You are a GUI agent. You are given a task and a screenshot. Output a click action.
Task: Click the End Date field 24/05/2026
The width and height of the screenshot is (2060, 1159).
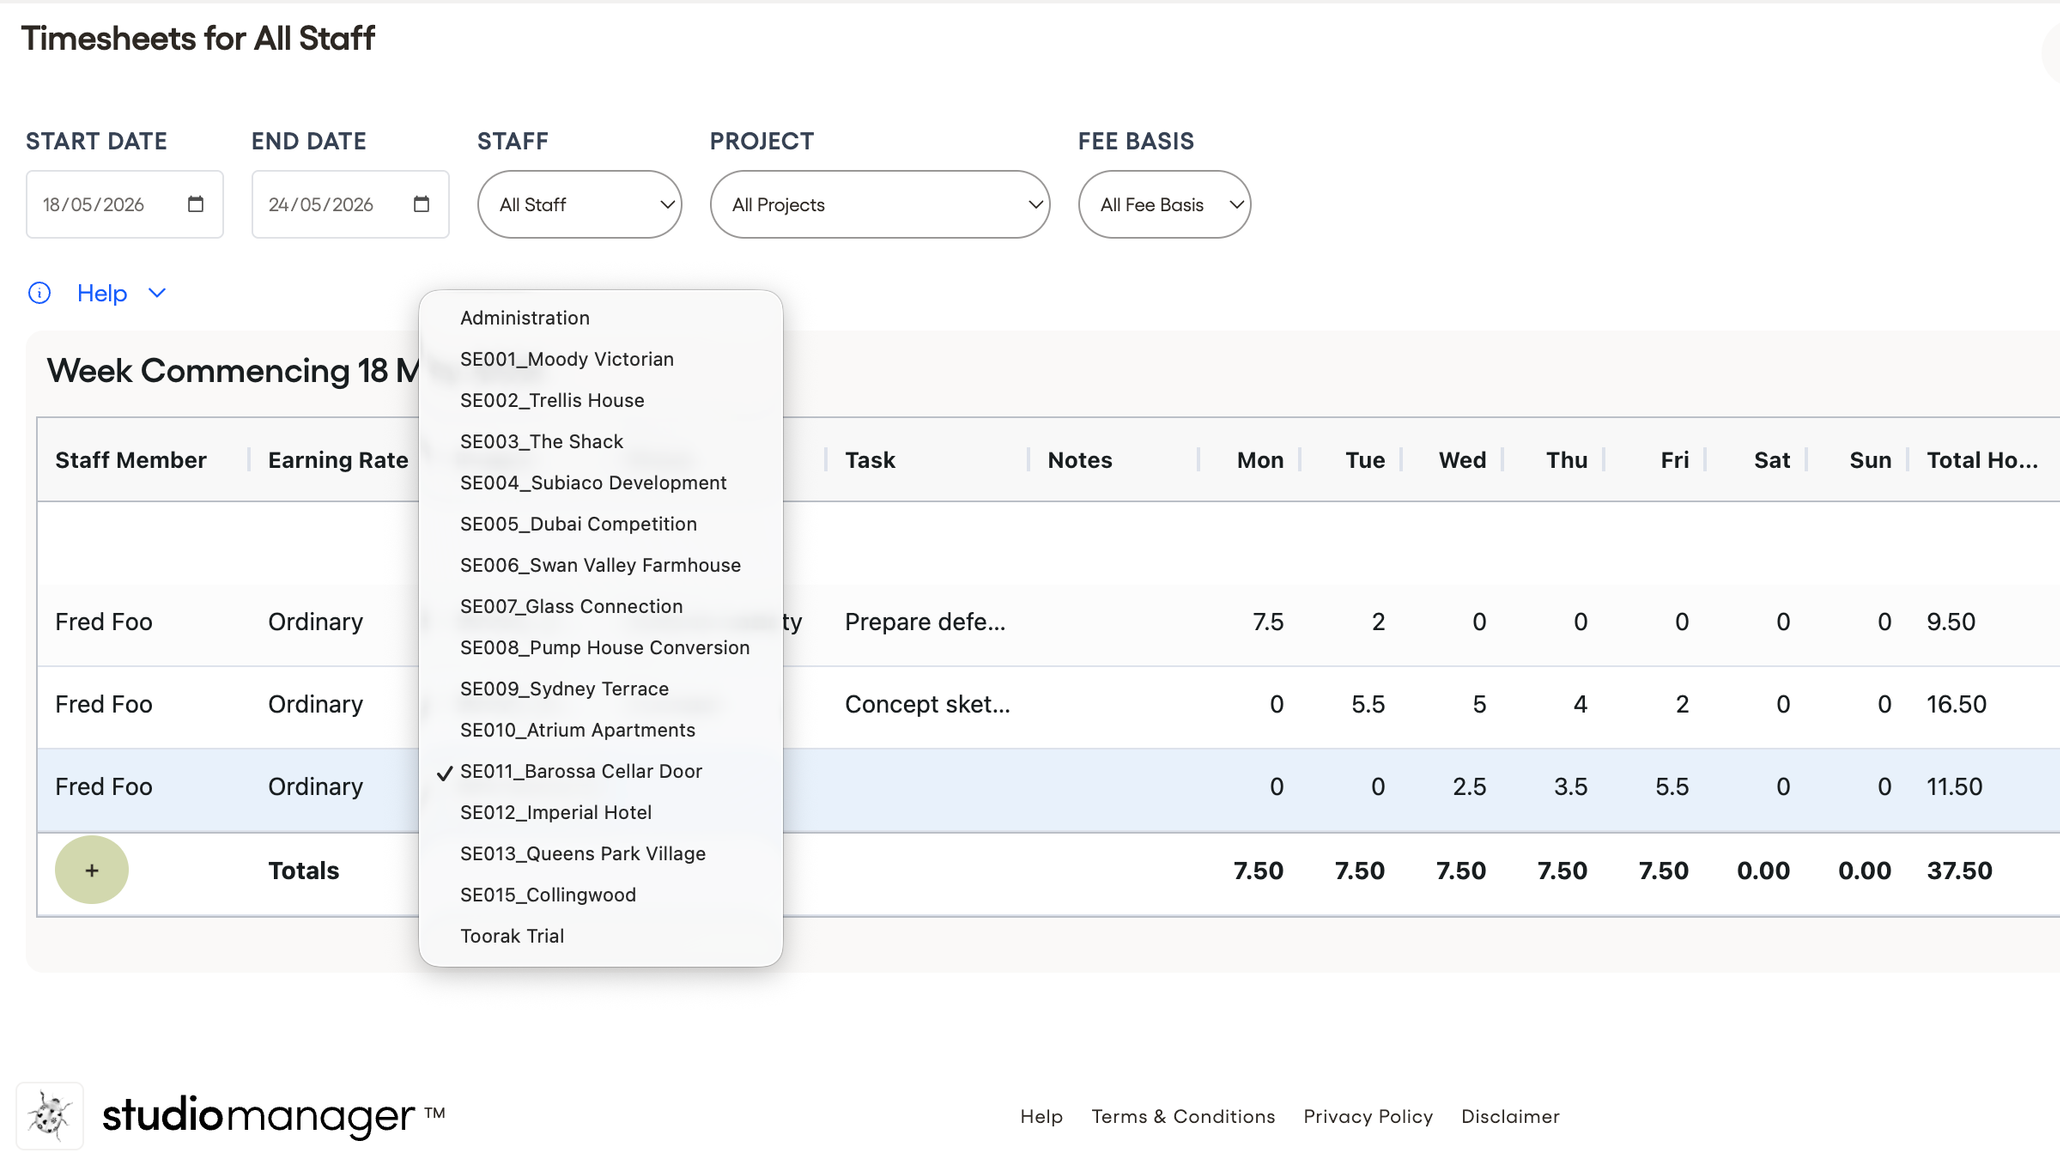(x=350, y=204)
